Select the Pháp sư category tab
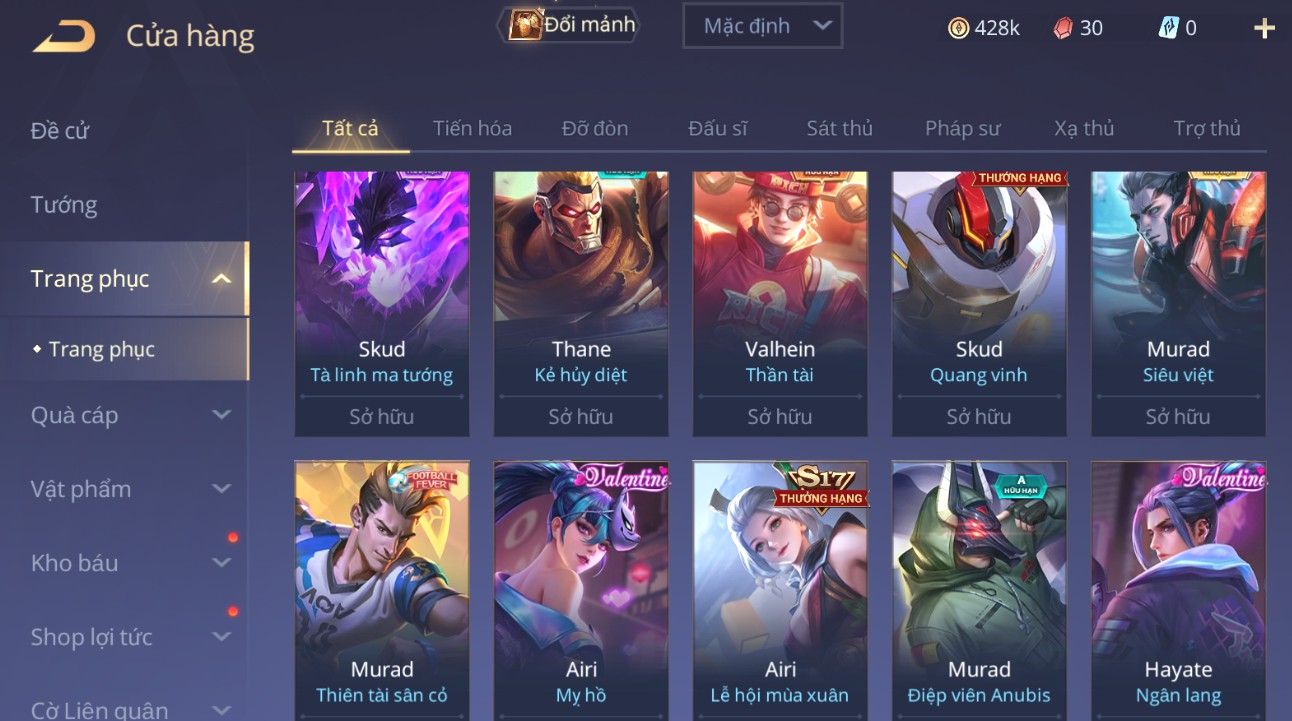This screenshot has width=1292, height=721. click(962, 128)
